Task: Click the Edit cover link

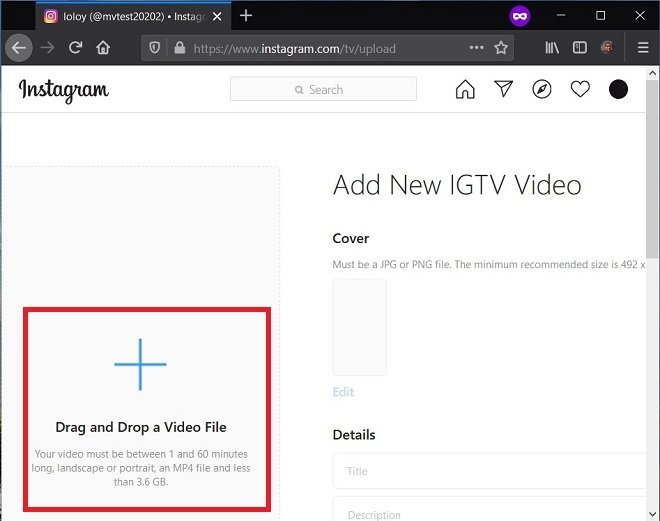Action: pyautogui.click(x=343, y=392)
